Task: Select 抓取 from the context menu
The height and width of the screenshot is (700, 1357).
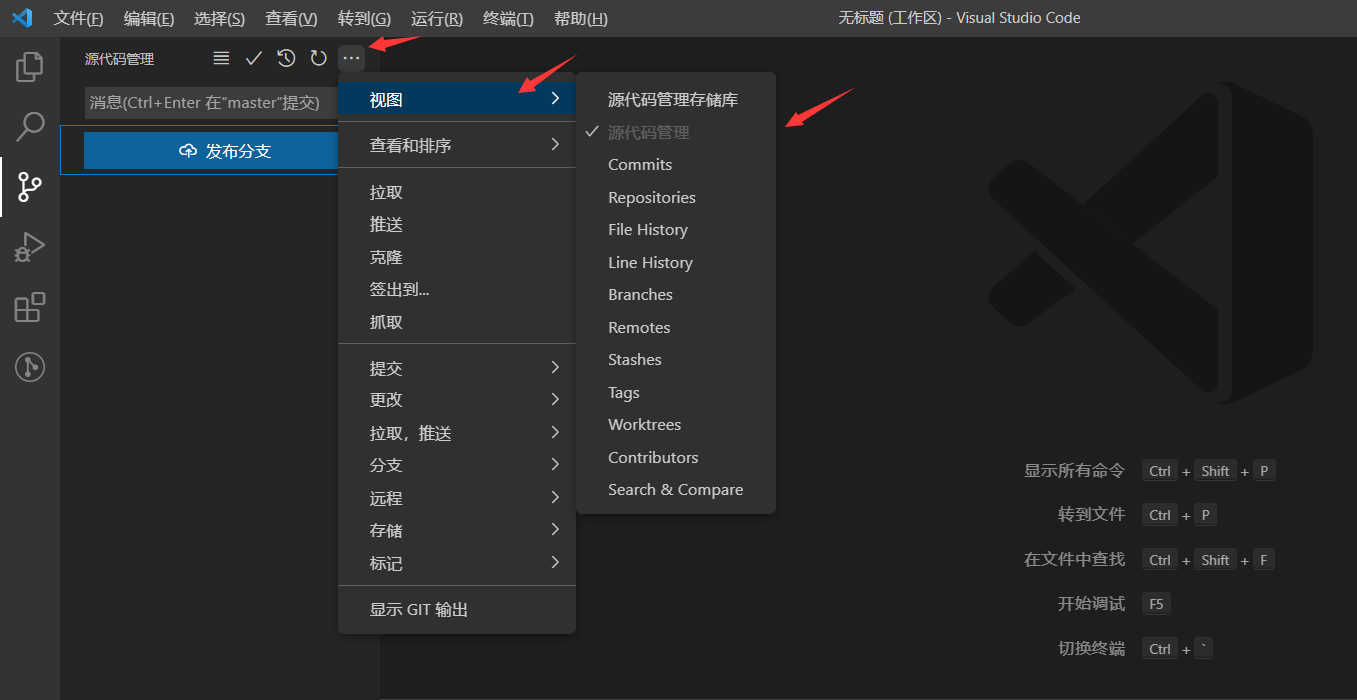Action: tap(457, 322)
